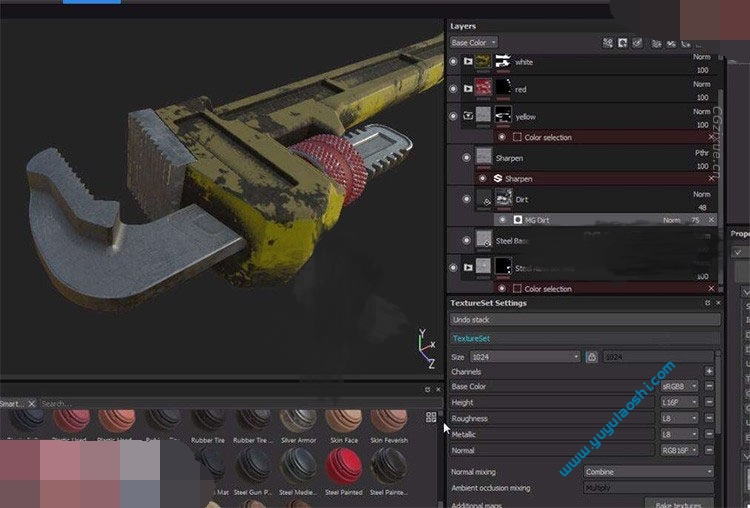Open the Ambient occlusion mixing dropdown
The image size is (750, 508).
click(x=648, y=488)
